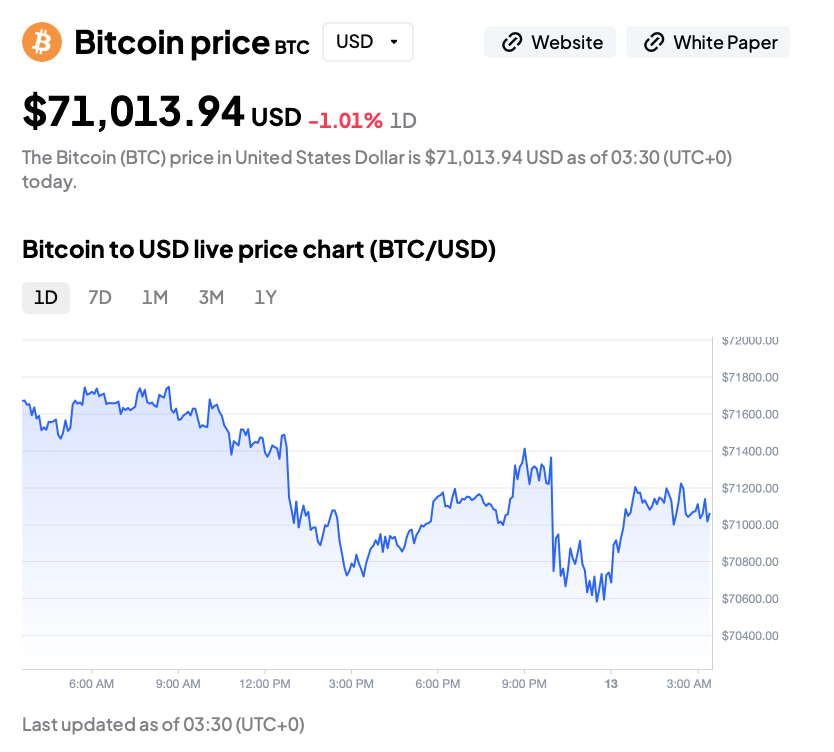
Task: Click the bold 13 date marker on the axis
Action: [x=611, y=684]
